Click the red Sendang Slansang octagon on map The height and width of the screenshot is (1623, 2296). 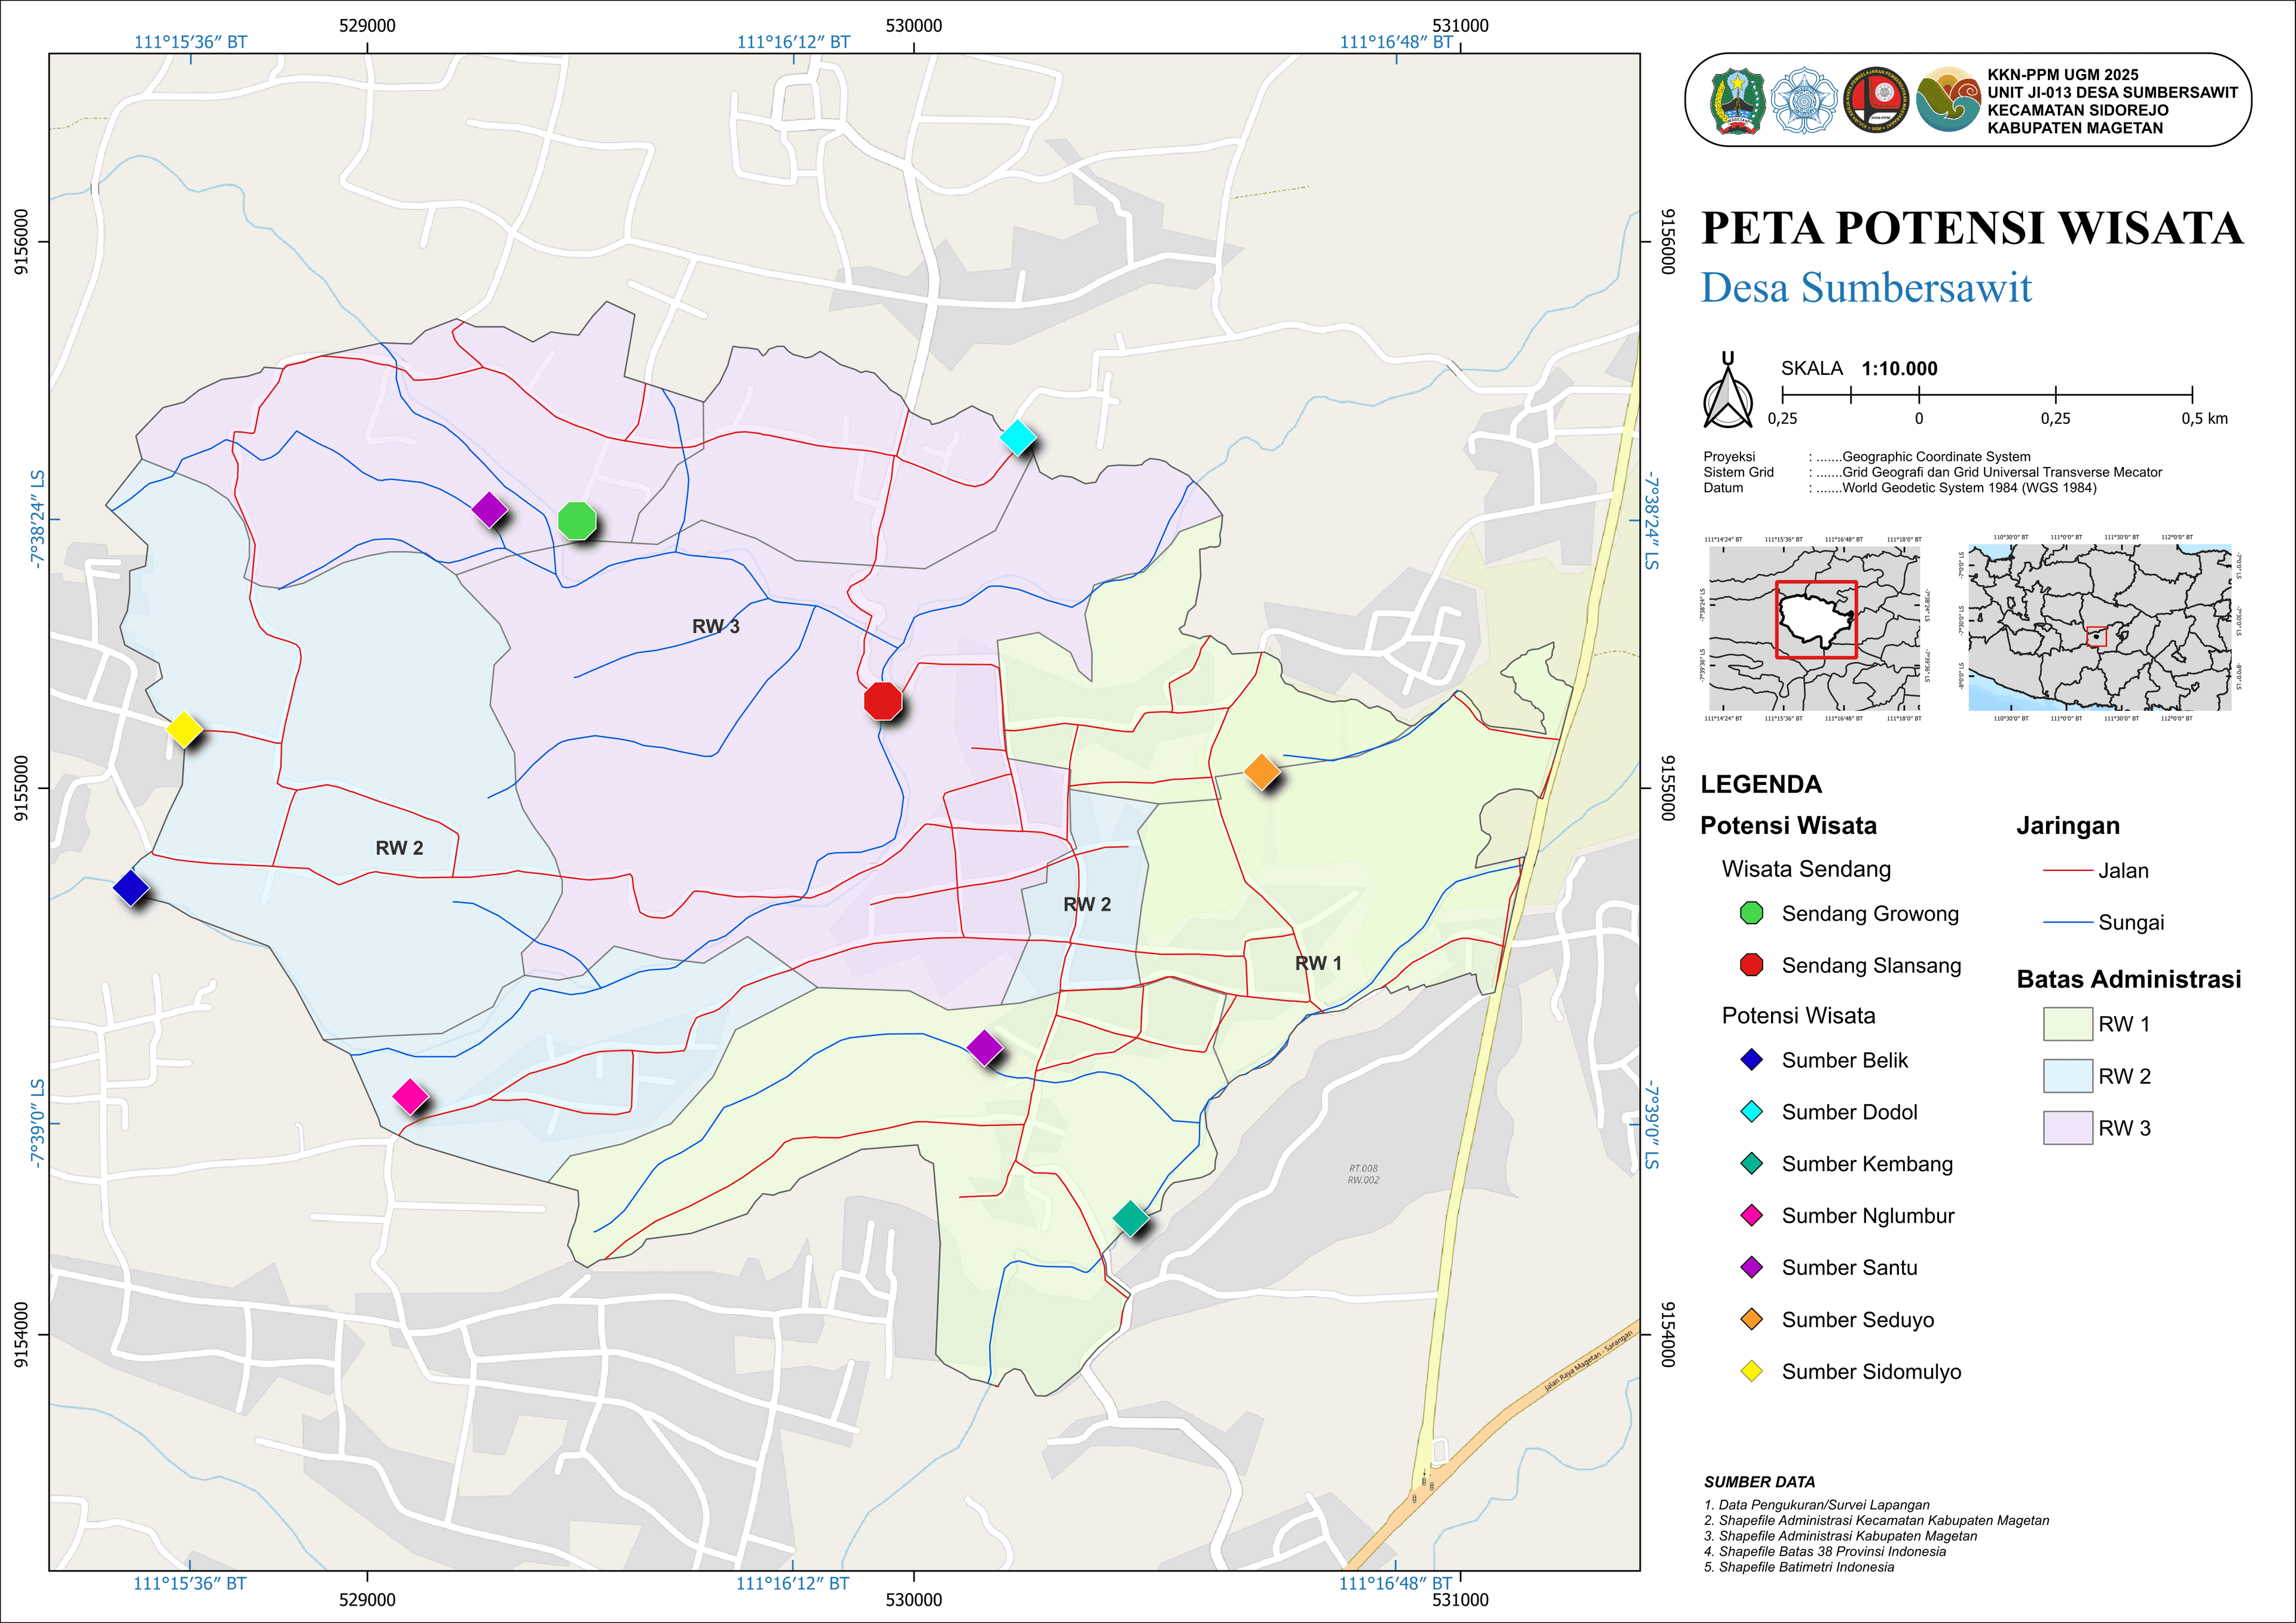click(882, 701)
